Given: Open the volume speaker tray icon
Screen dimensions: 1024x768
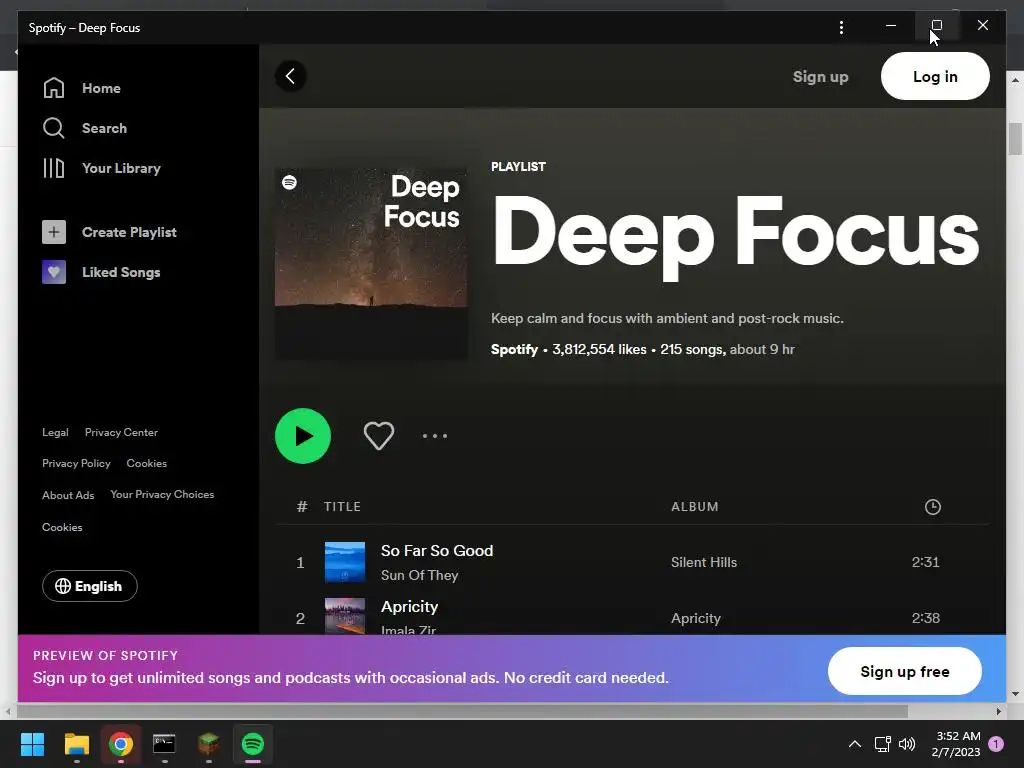Looking at the screenshot, I should click(907, 744).
